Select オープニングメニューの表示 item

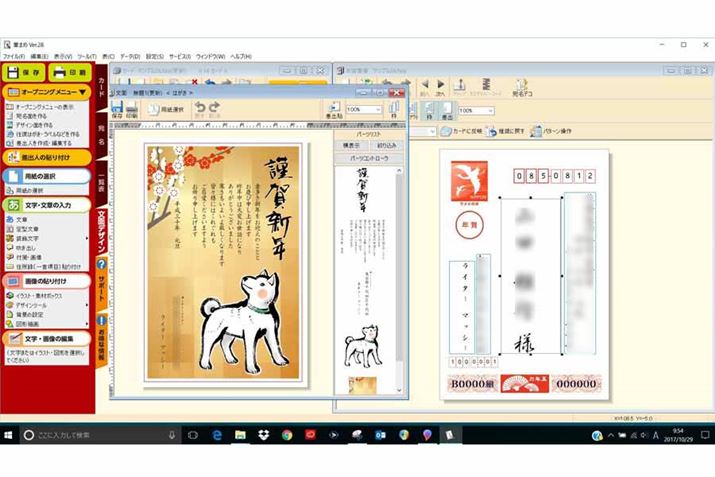45,107
